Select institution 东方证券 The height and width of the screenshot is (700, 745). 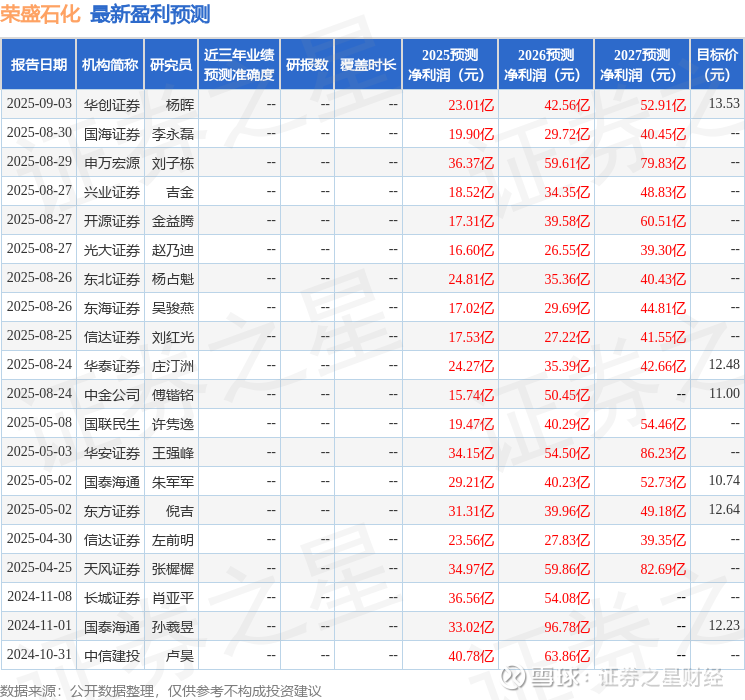pos(112,511)
